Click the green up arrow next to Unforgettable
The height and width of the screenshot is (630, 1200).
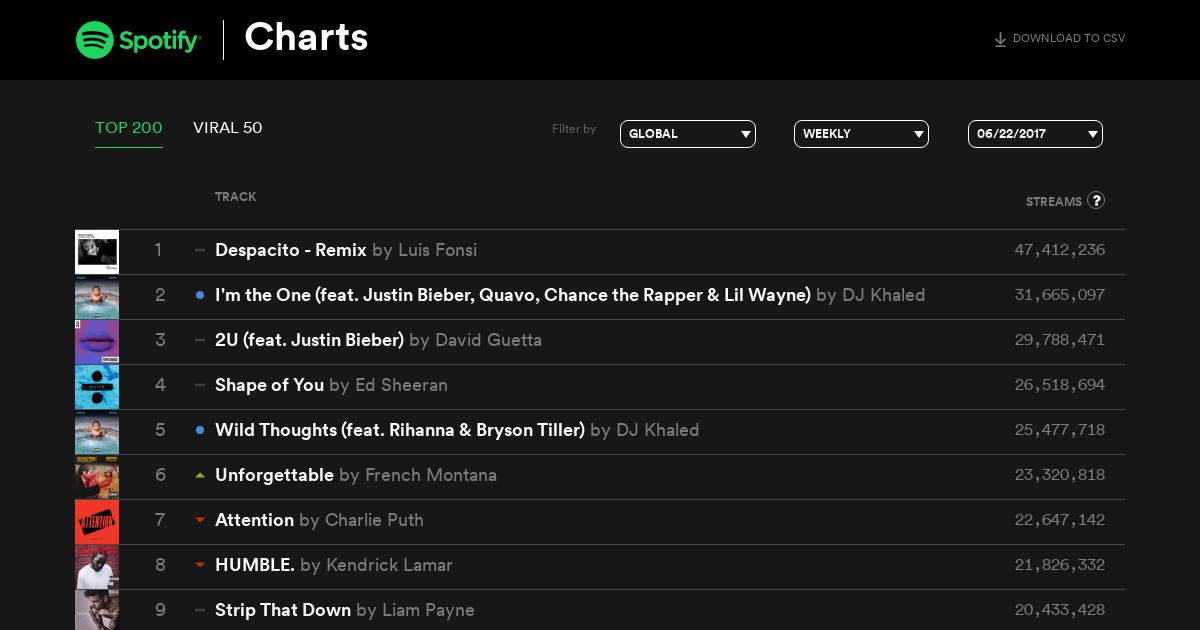pyautogui.click(x=200, y=475)
